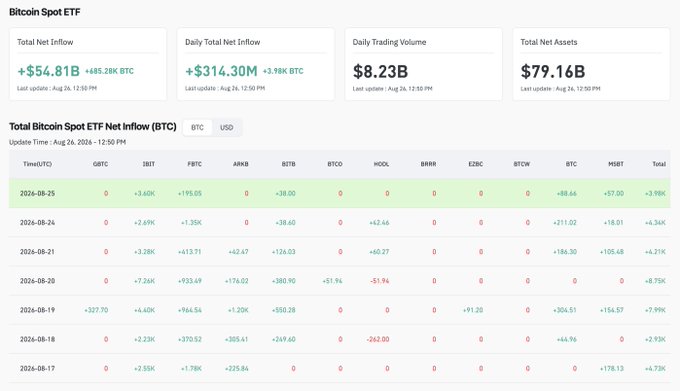
Task: Click the $79.16B total net assets
Action: pyautogui.click(x=553, y=72)
